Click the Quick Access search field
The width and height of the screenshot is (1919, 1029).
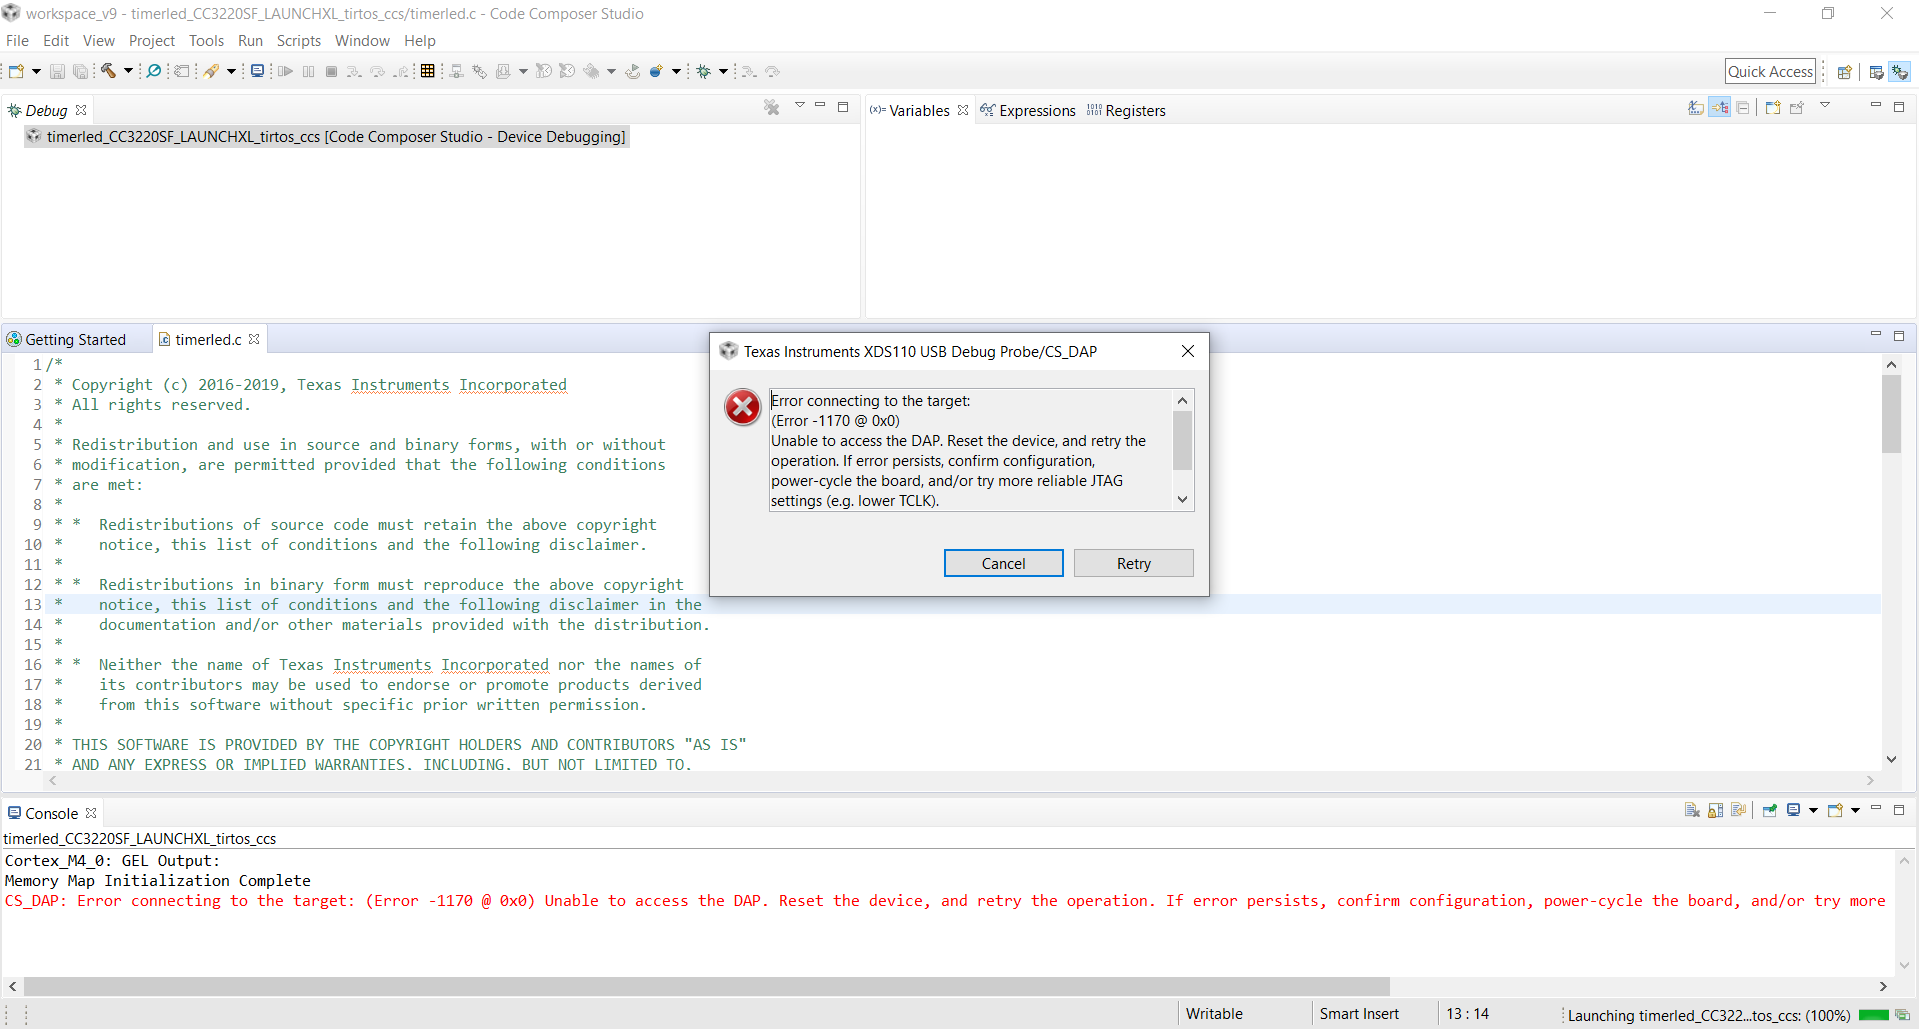1770,71
